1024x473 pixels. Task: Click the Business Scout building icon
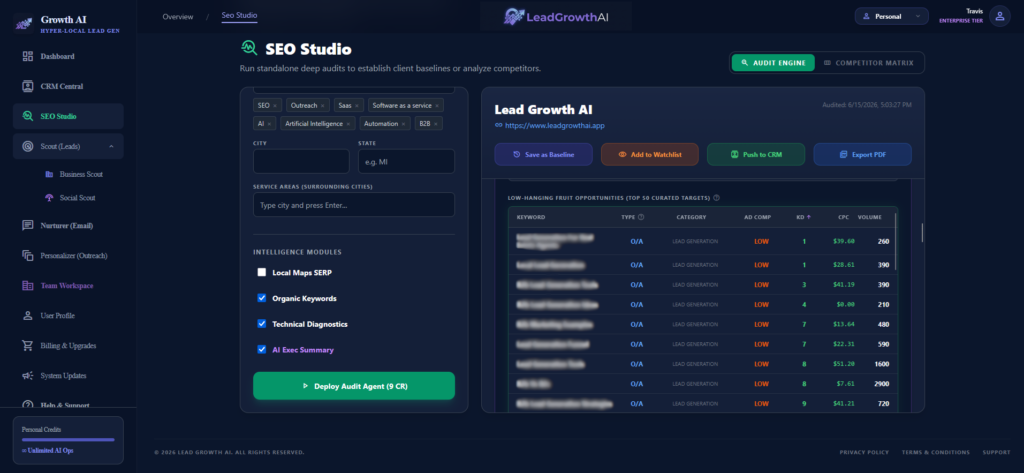tap(49, 174)
